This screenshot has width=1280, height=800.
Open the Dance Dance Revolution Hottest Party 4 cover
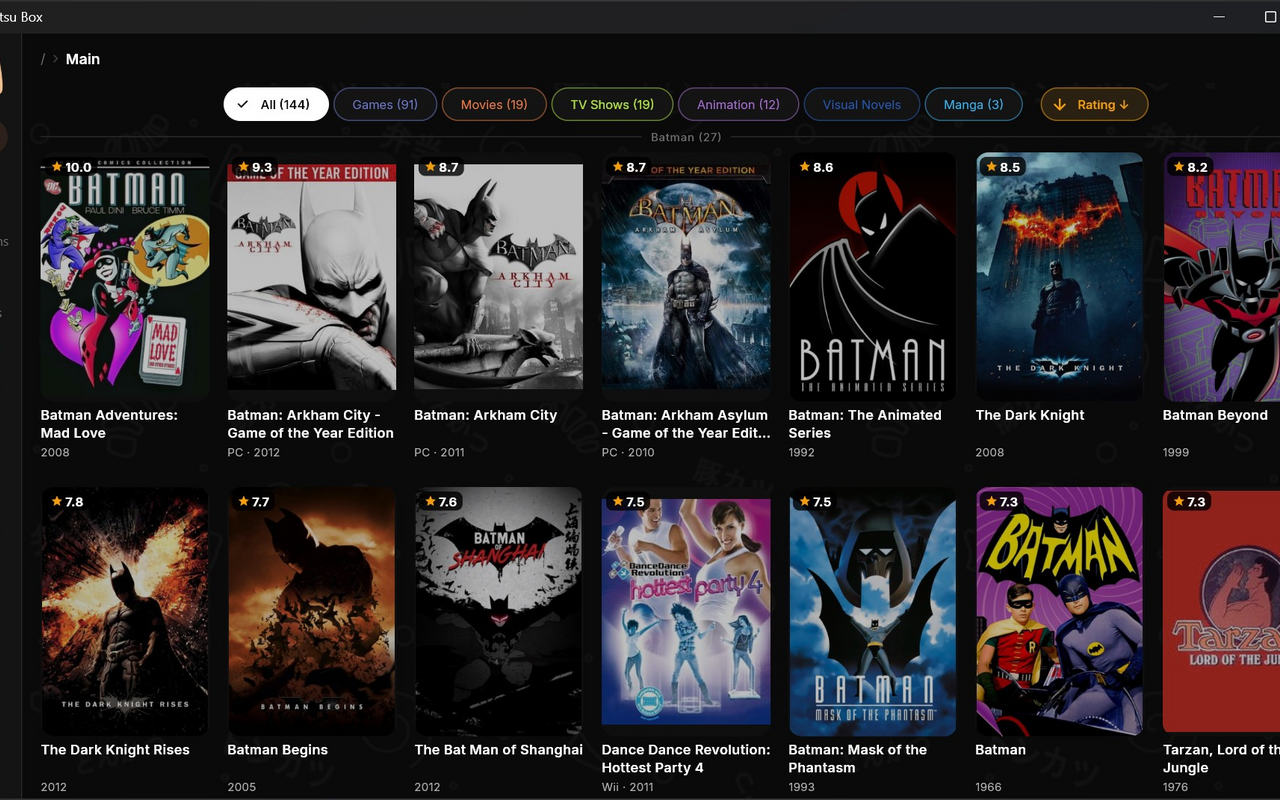(686, 612)
